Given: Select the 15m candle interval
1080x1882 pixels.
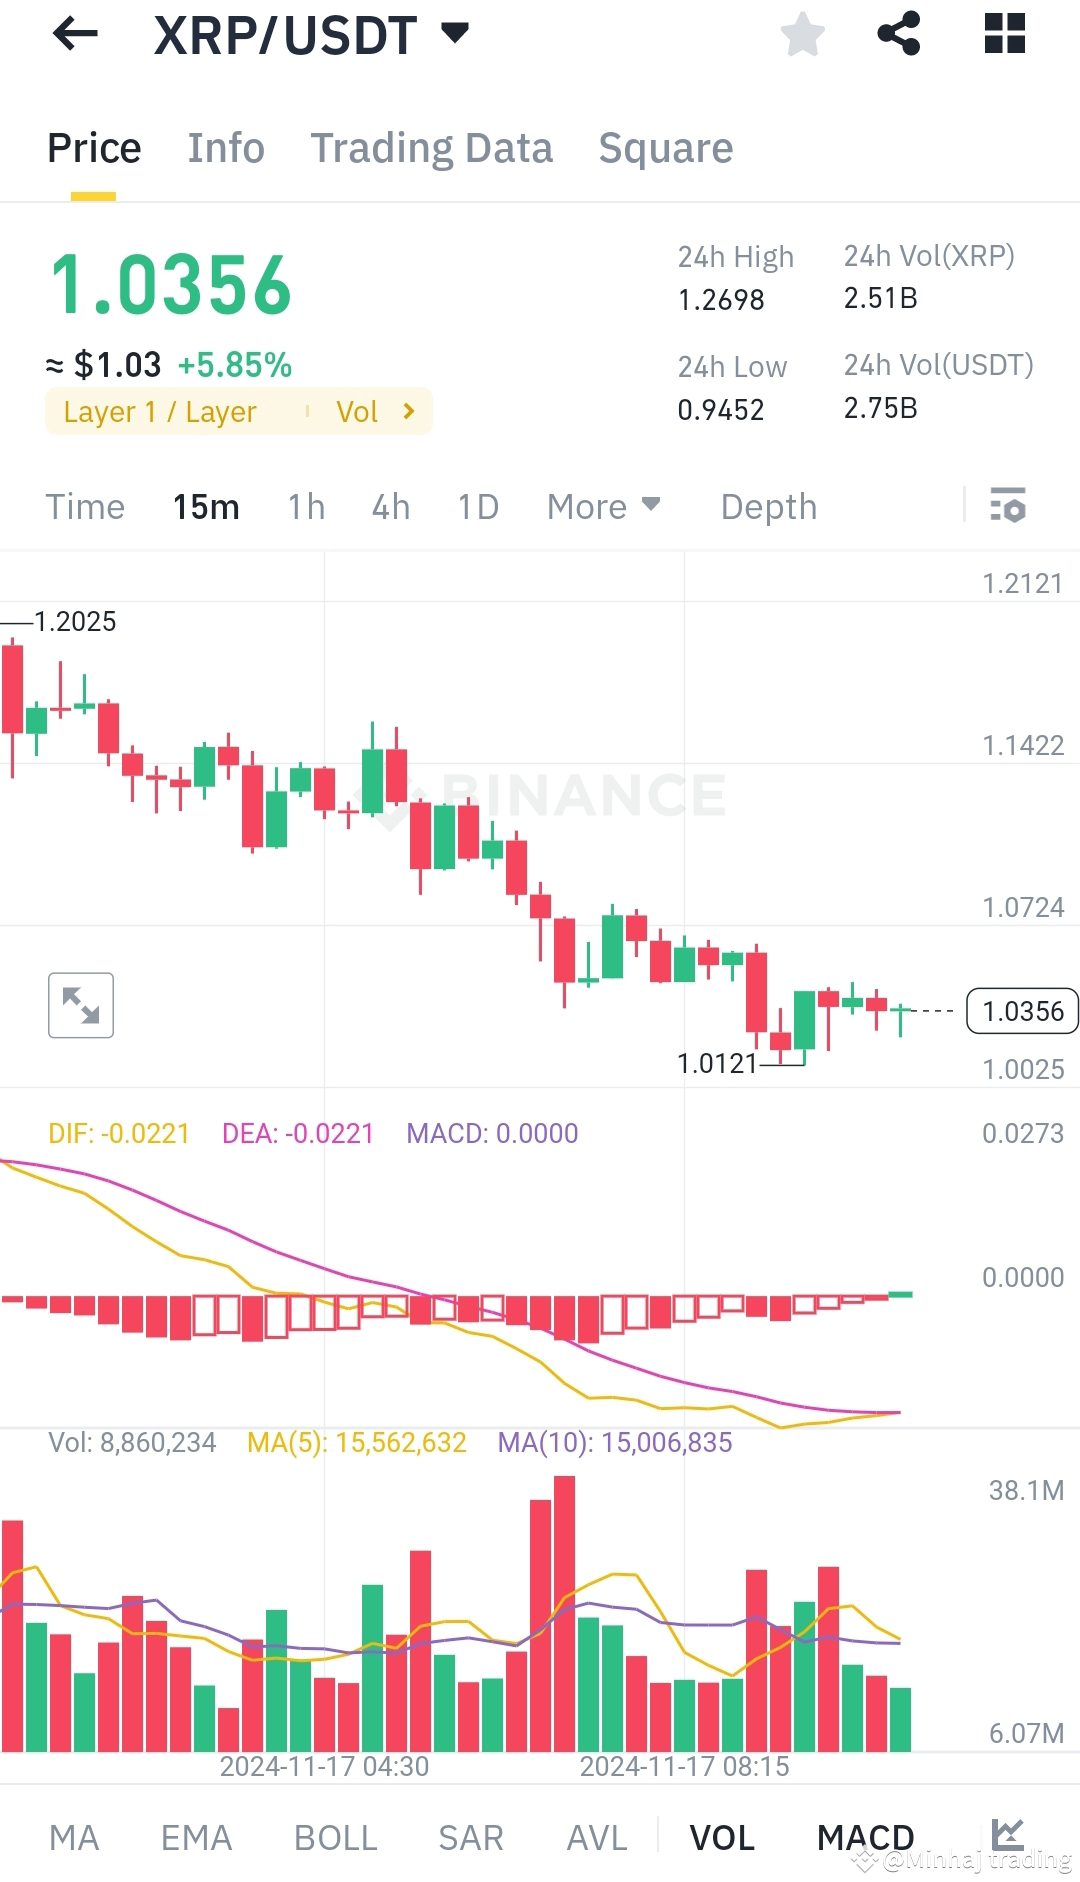Looking at the screenshot, I should click(x=205, y=507).
